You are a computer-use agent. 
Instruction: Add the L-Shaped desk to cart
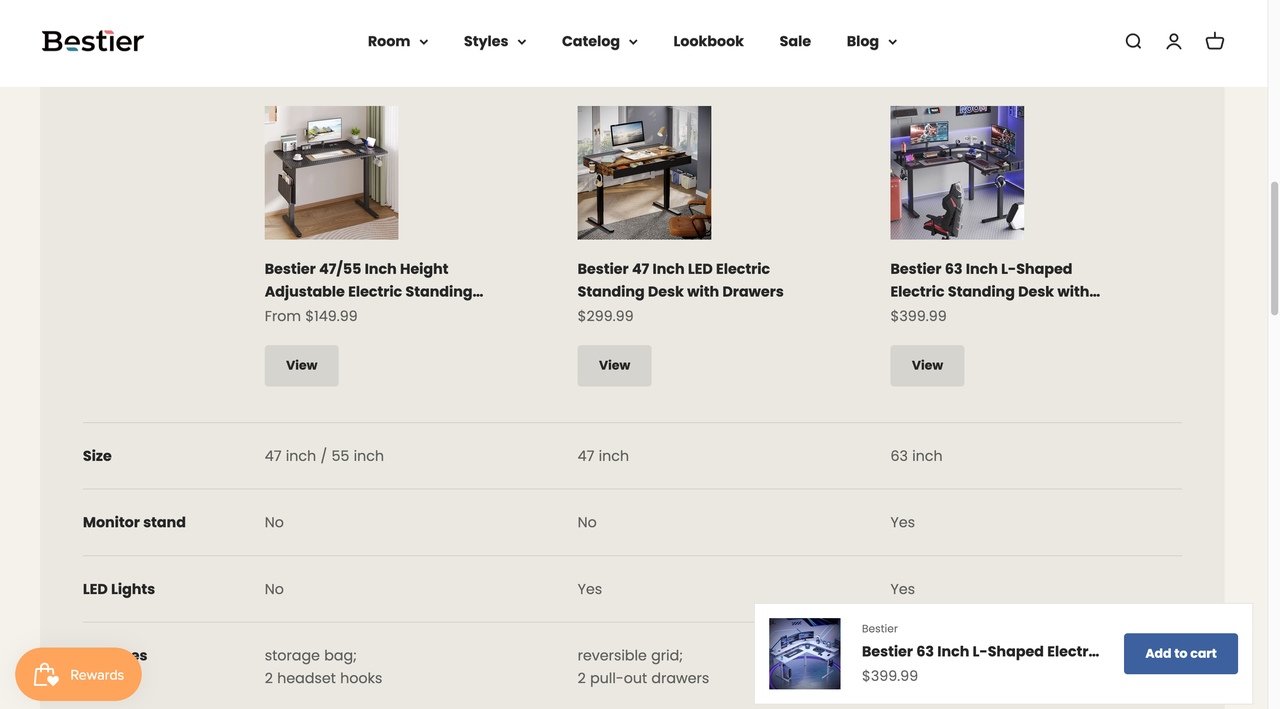[1180, 654]
